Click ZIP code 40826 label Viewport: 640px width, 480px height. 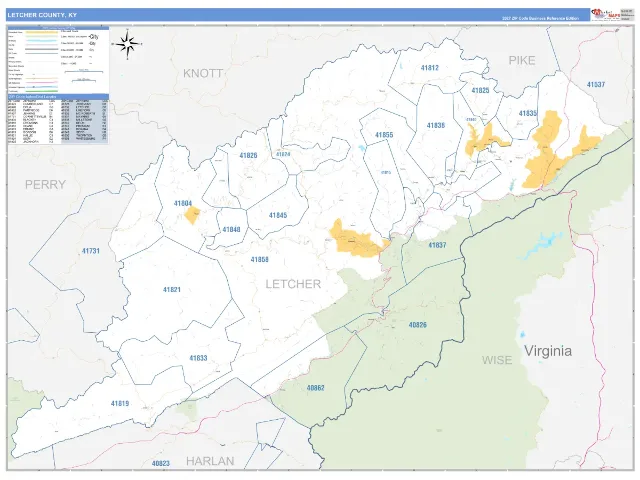pyautogui.click(x=418, y=325)
